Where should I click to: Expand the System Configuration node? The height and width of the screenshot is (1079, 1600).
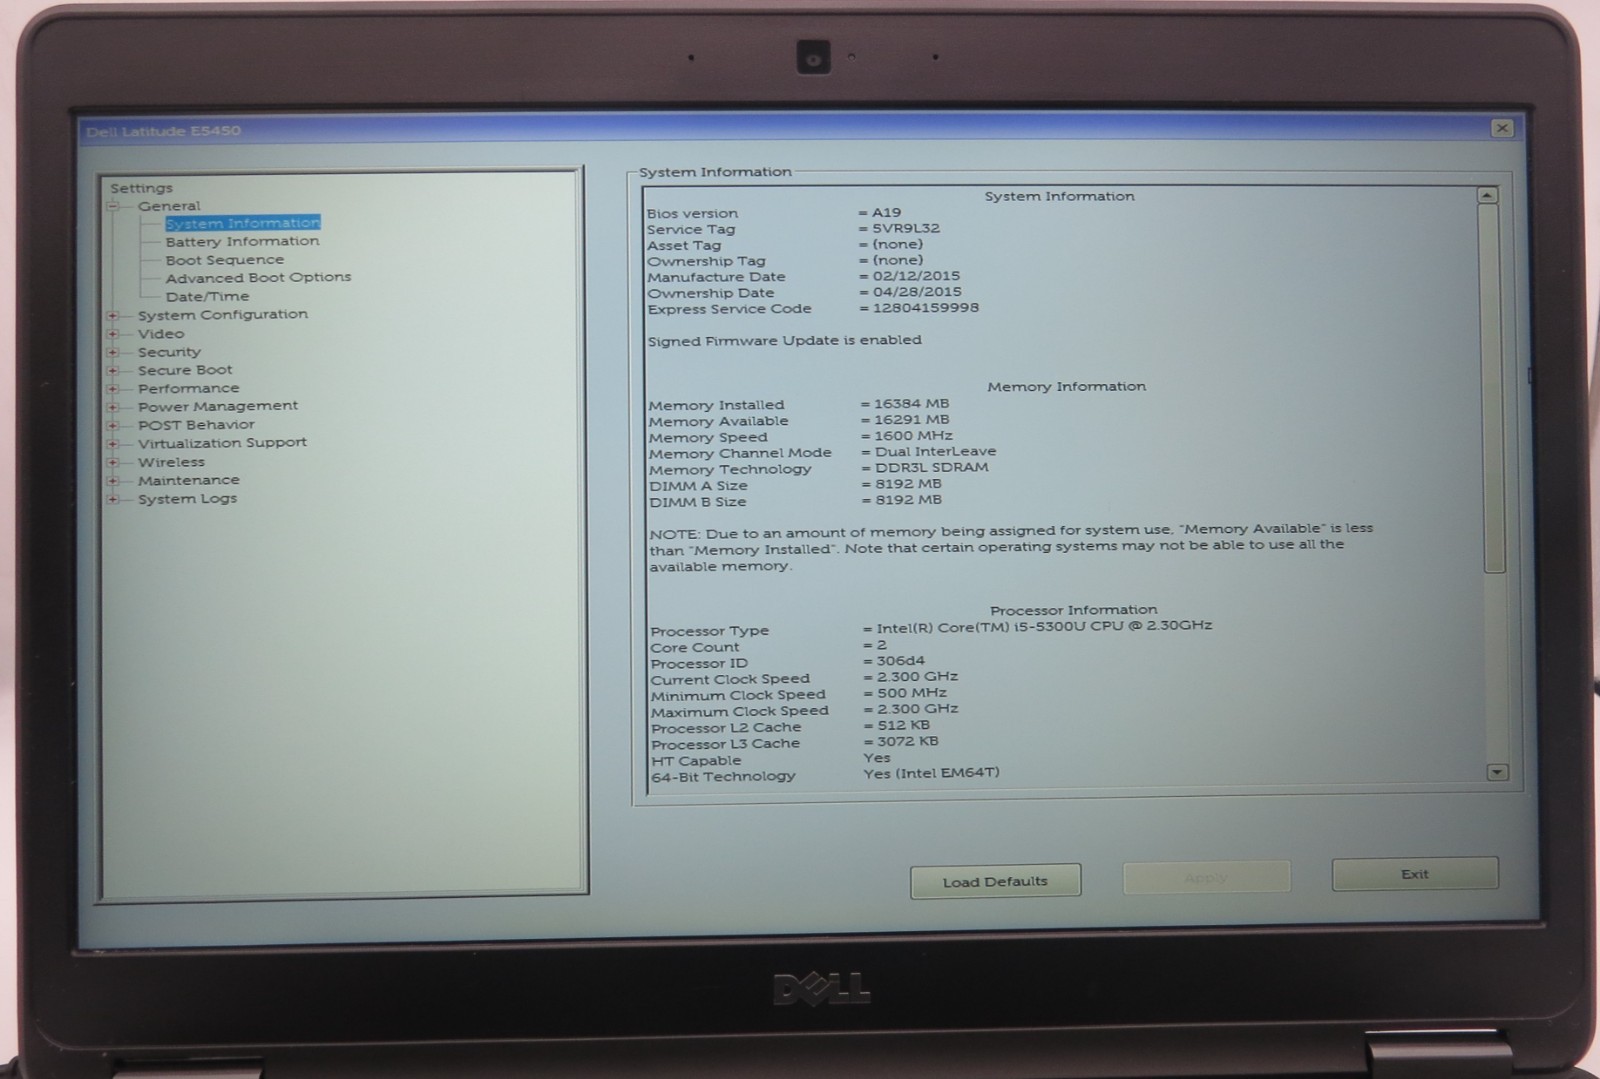(113, 315)
